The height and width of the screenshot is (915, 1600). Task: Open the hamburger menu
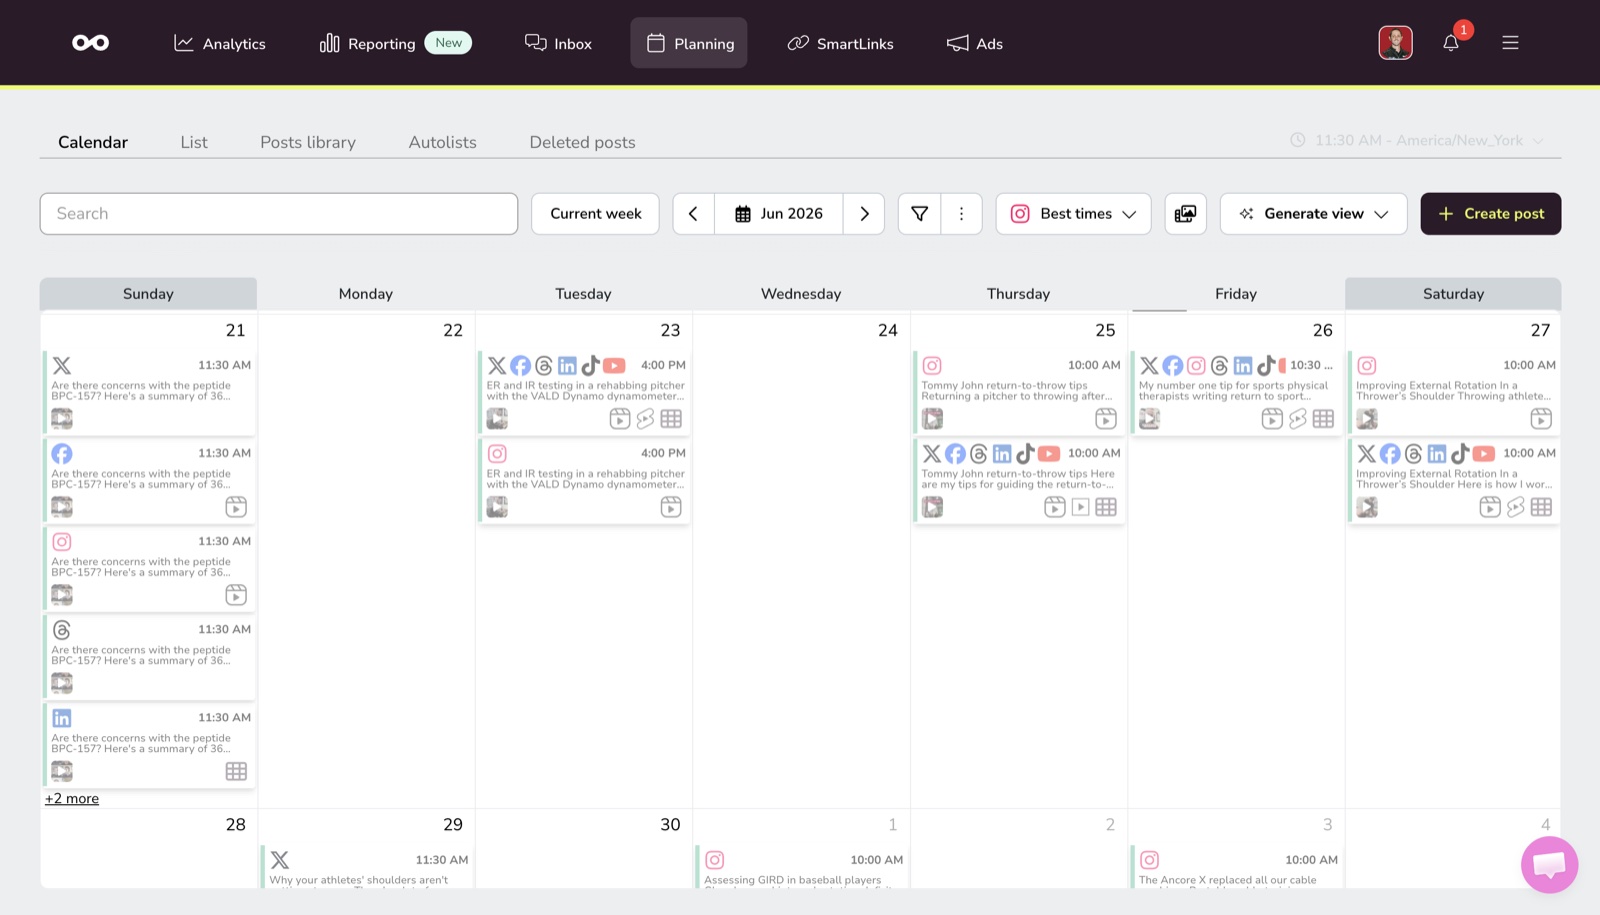point(1510,43)
